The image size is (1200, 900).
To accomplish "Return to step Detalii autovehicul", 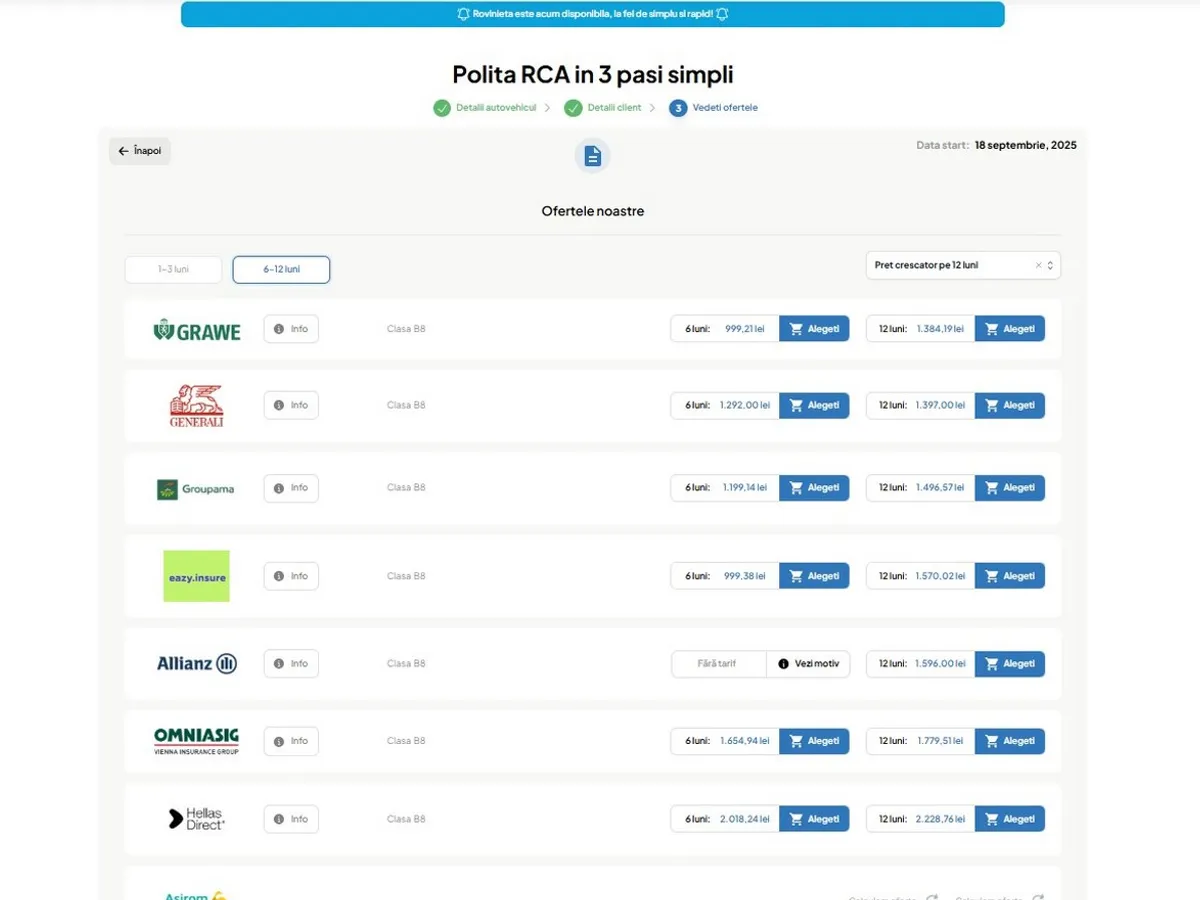I will coord(485,108).
